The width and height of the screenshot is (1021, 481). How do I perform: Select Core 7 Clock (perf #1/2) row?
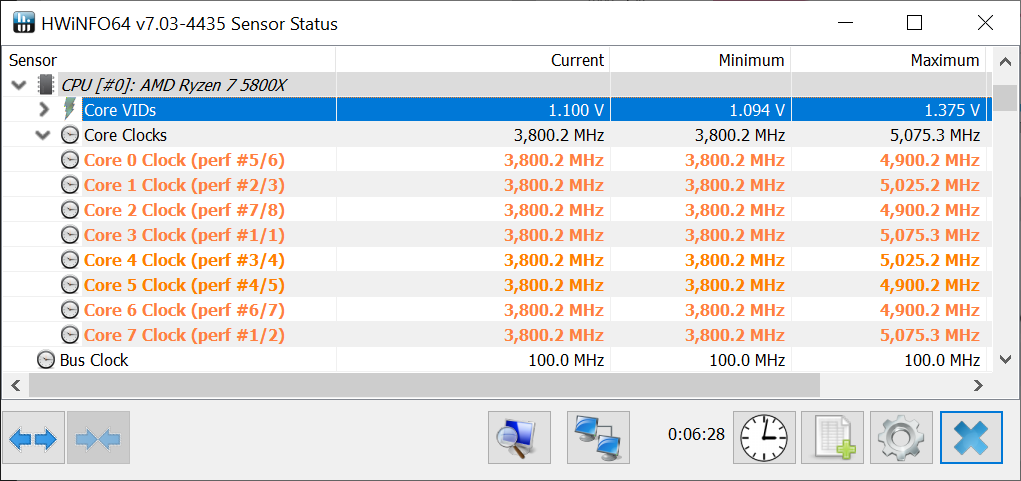pyautogui.click(x=497, y=335)
